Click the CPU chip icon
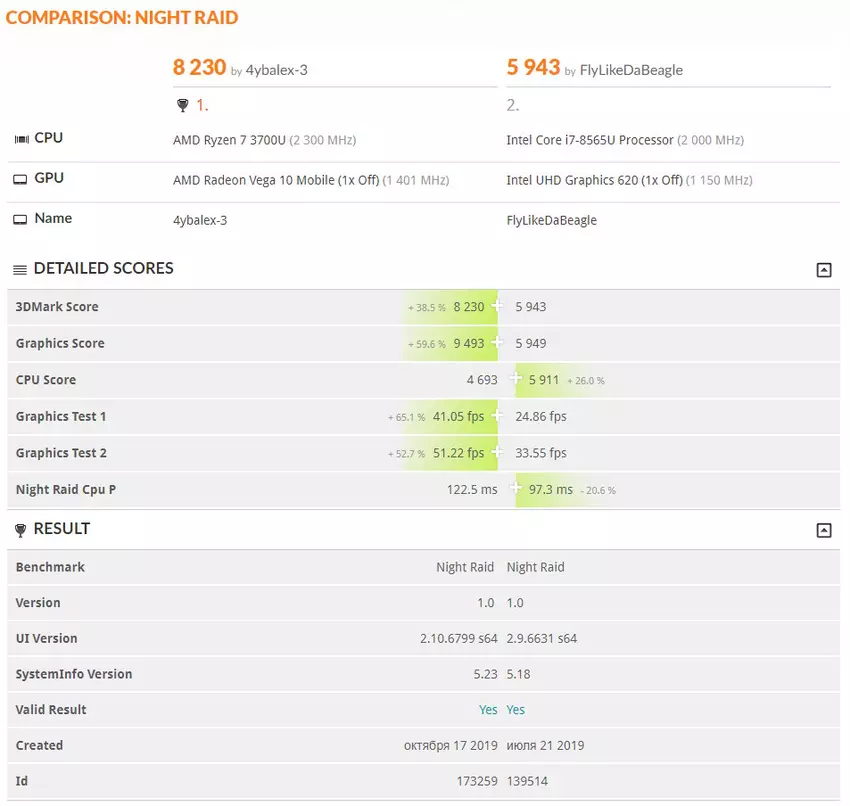The height and width of the screenshot is (806, 850). tap(20, 139)
